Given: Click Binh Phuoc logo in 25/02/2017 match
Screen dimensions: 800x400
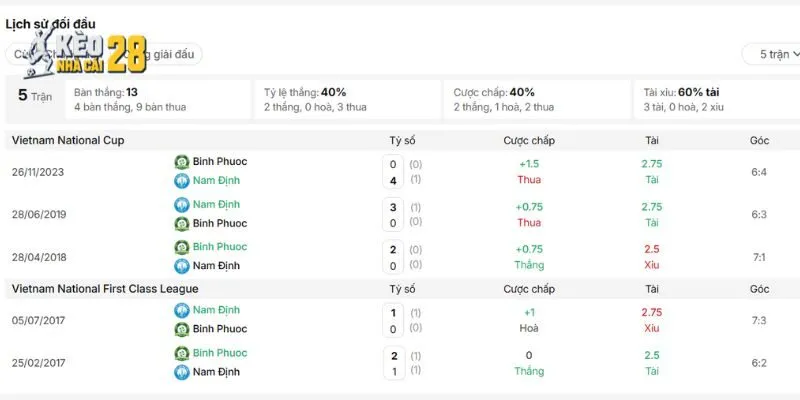Looking at the screenshot, I should point(182,353).
